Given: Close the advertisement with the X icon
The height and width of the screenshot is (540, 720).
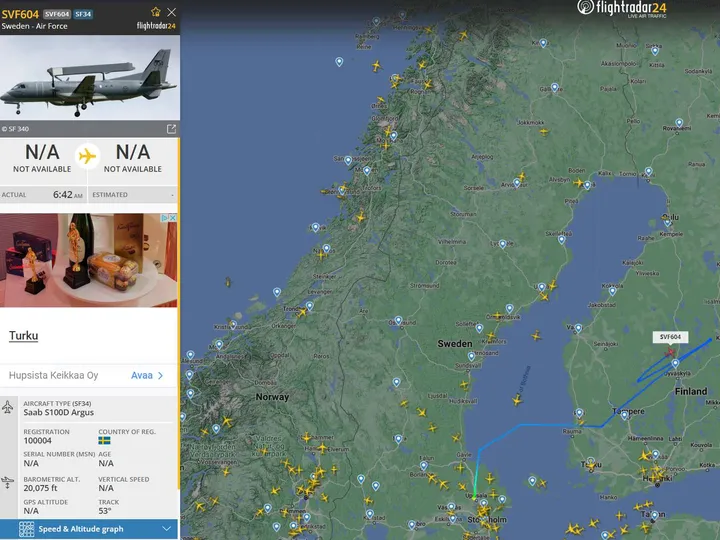Looking at the screenshot, I should point(173,218).
